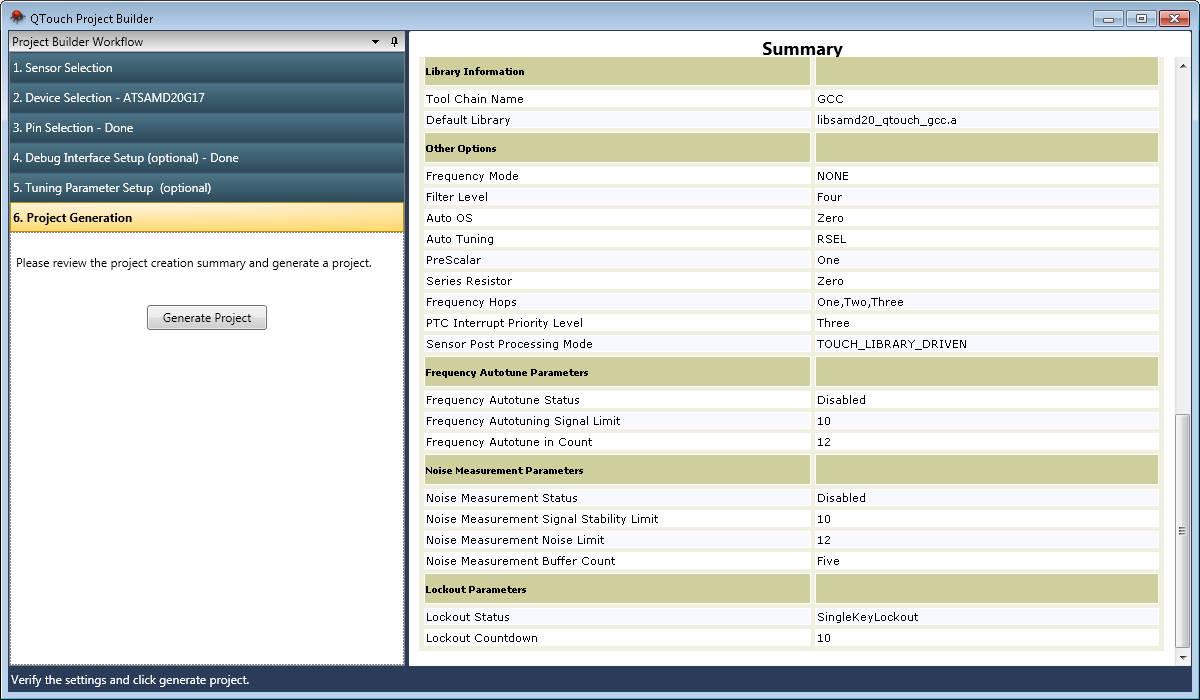Click the Noise Measurement Noise Limit label
Screen dimensions: 1200x700
coord(515,540)
